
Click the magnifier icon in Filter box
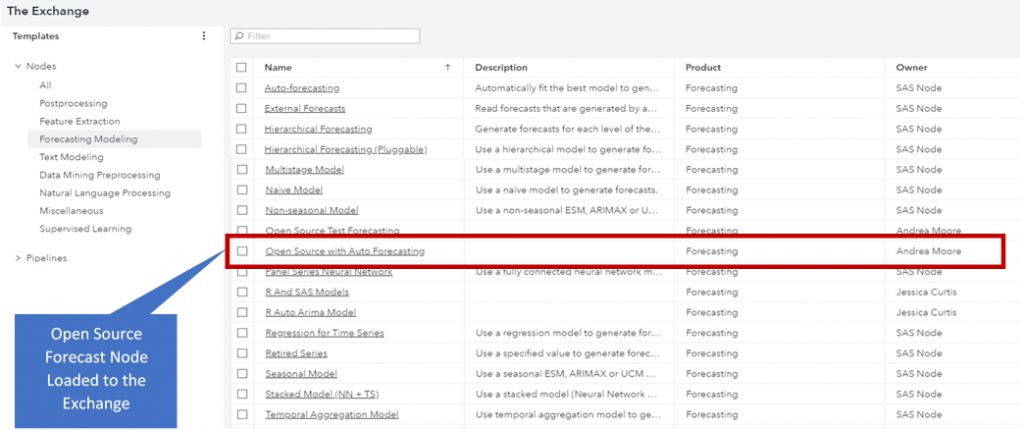pos(239,36)
